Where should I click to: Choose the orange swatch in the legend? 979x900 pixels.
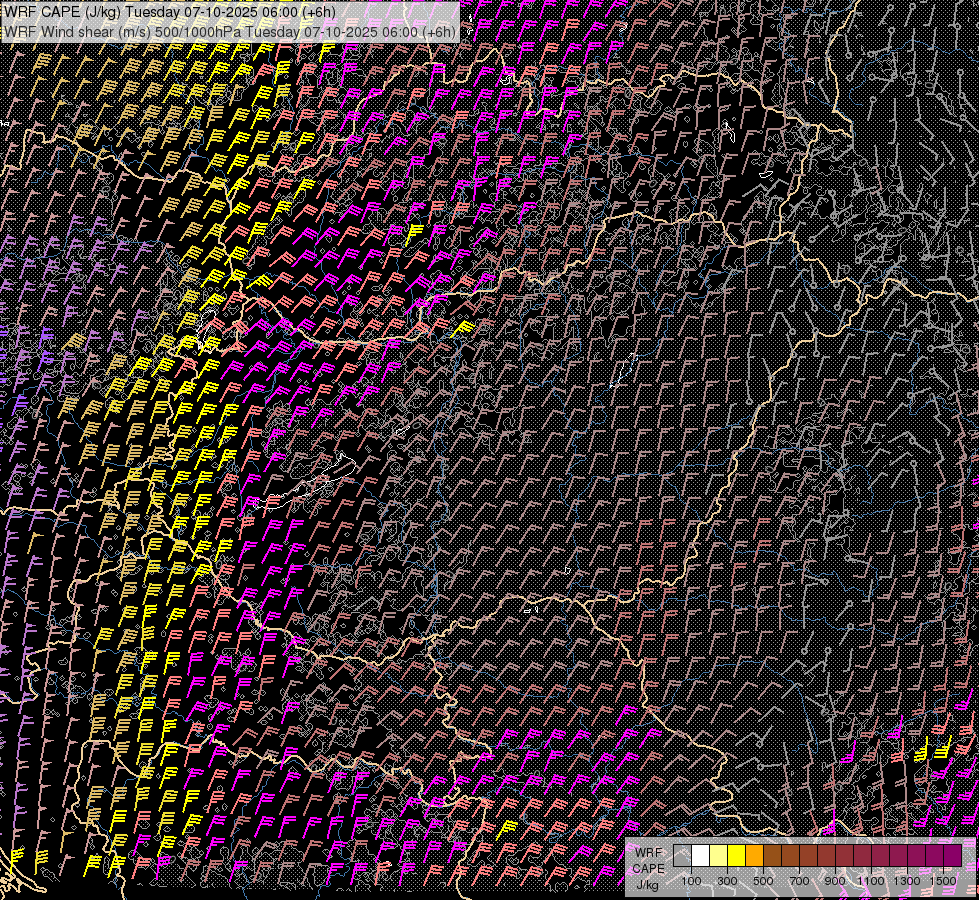(x=754, y=856)
